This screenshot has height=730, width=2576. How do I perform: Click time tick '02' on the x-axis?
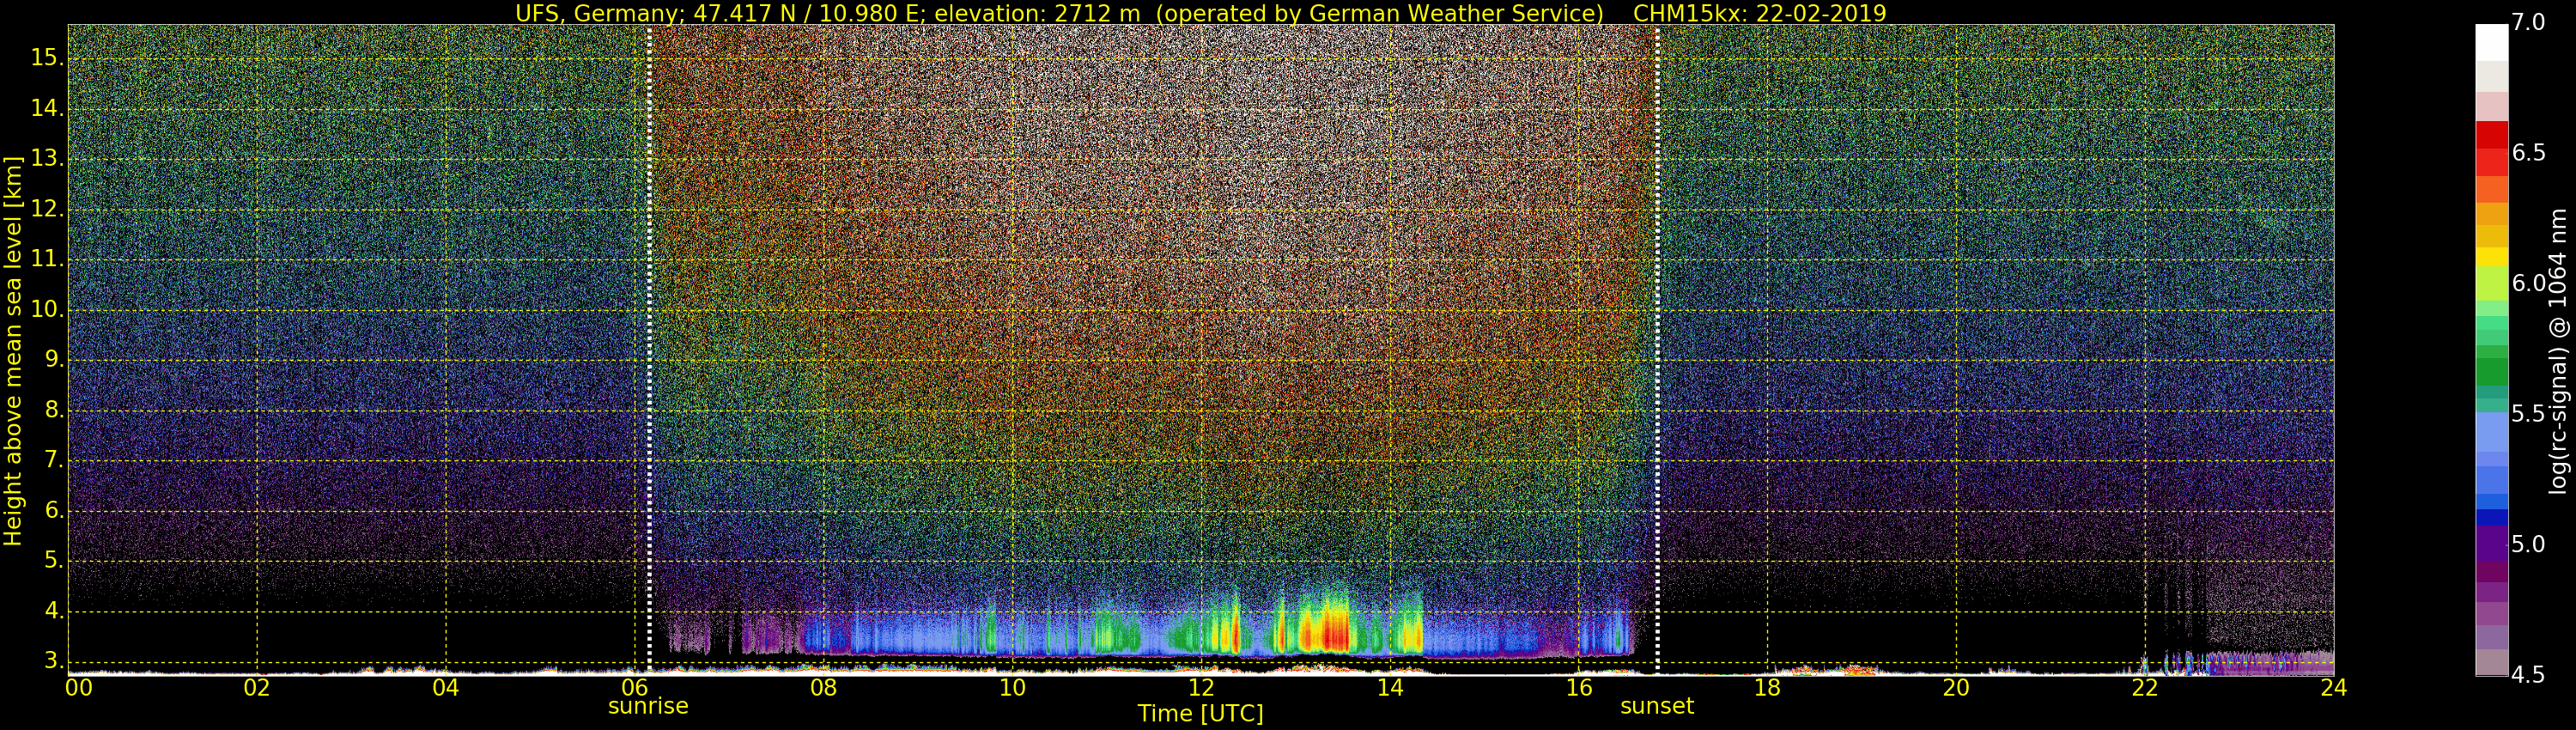click(x=257, y=687)
